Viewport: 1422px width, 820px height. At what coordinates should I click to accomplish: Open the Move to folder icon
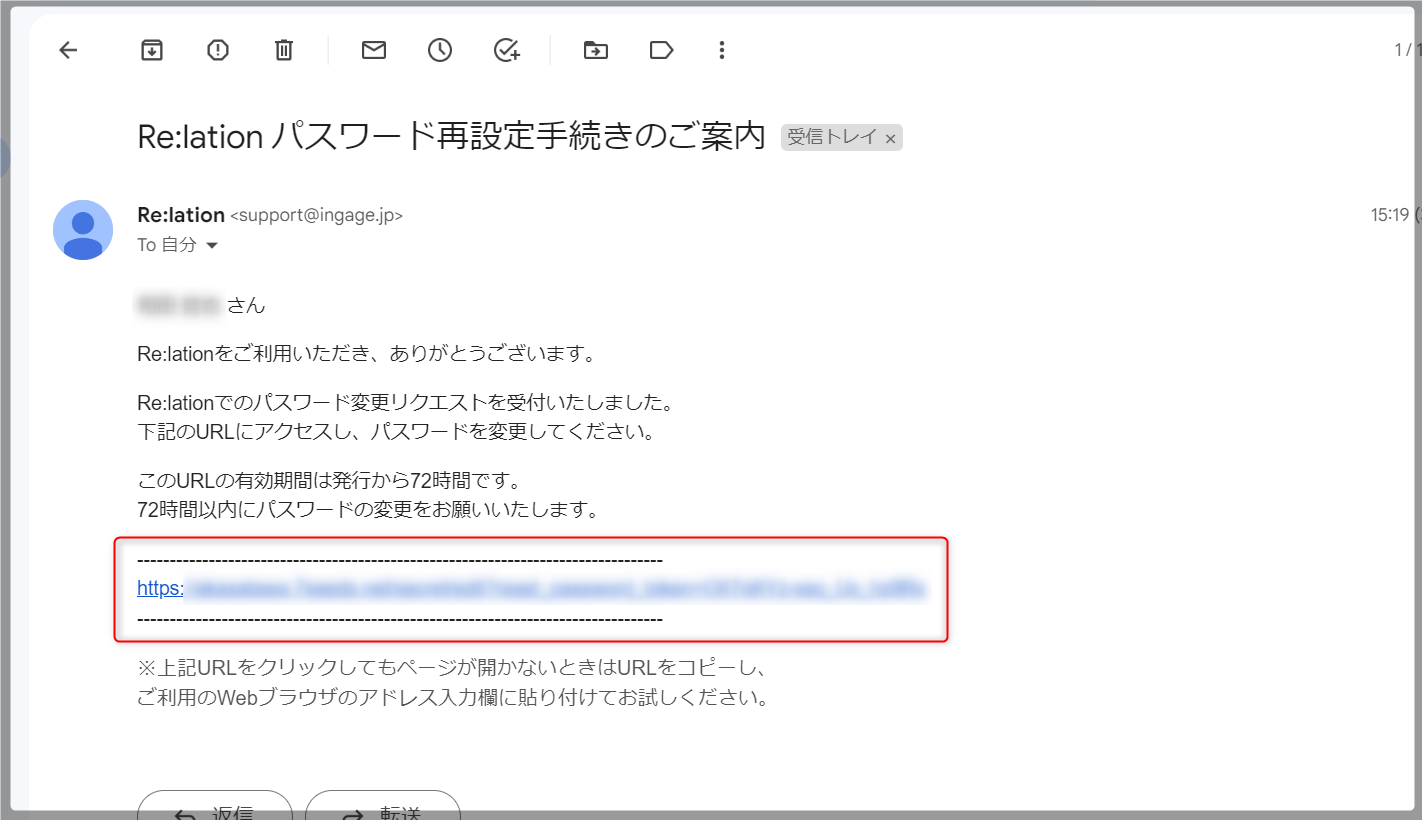[x=596, y=50]
